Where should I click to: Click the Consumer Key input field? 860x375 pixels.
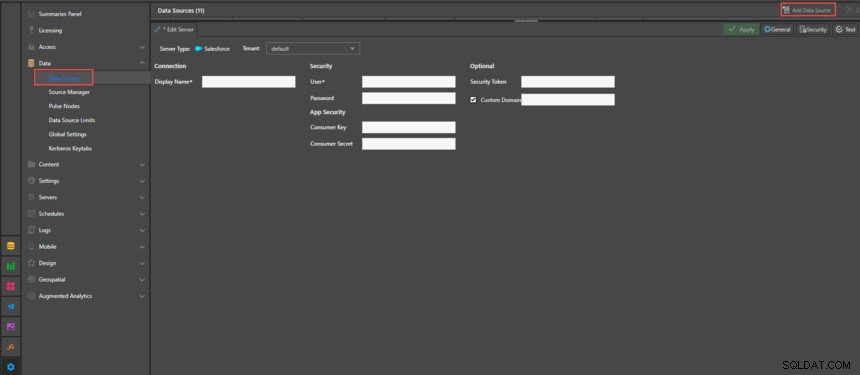tap(409, 127)
